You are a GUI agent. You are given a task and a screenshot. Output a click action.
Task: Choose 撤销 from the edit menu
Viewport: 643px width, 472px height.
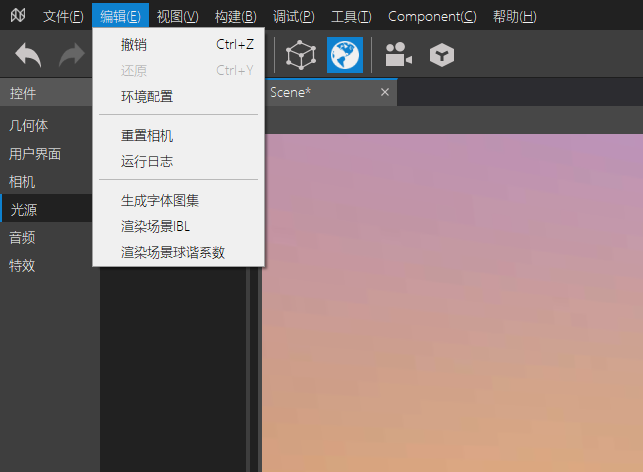(x=178, y=44)
